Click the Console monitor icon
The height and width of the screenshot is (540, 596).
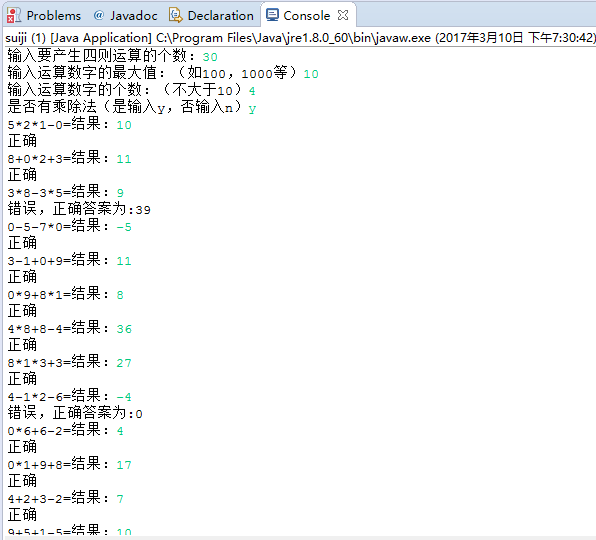point(272,15)
